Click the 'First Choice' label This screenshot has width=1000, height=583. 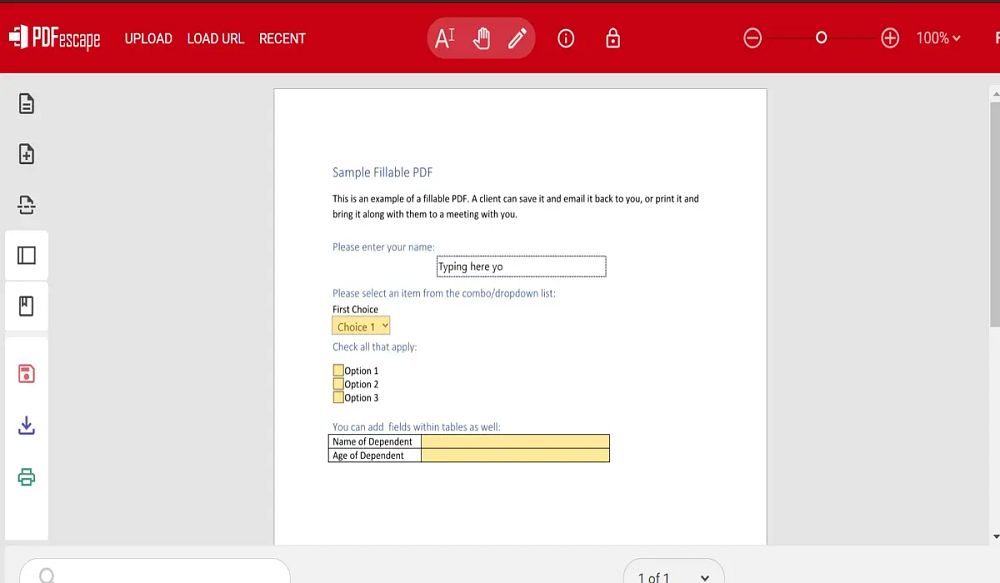[355, 309]
